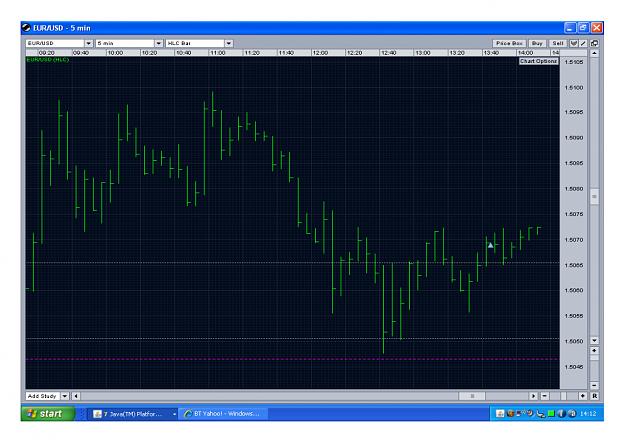Switch to the Java(TM) Platform taskbar item
This screenshot has width=625, height=442.
coord(134,414)
